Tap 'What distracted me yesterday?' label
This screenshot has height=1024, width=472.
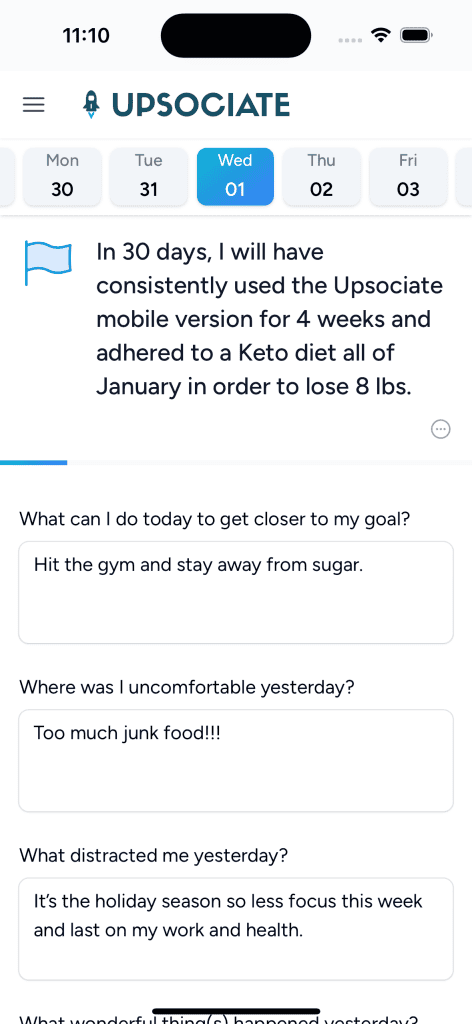click(x=153, y=856)
